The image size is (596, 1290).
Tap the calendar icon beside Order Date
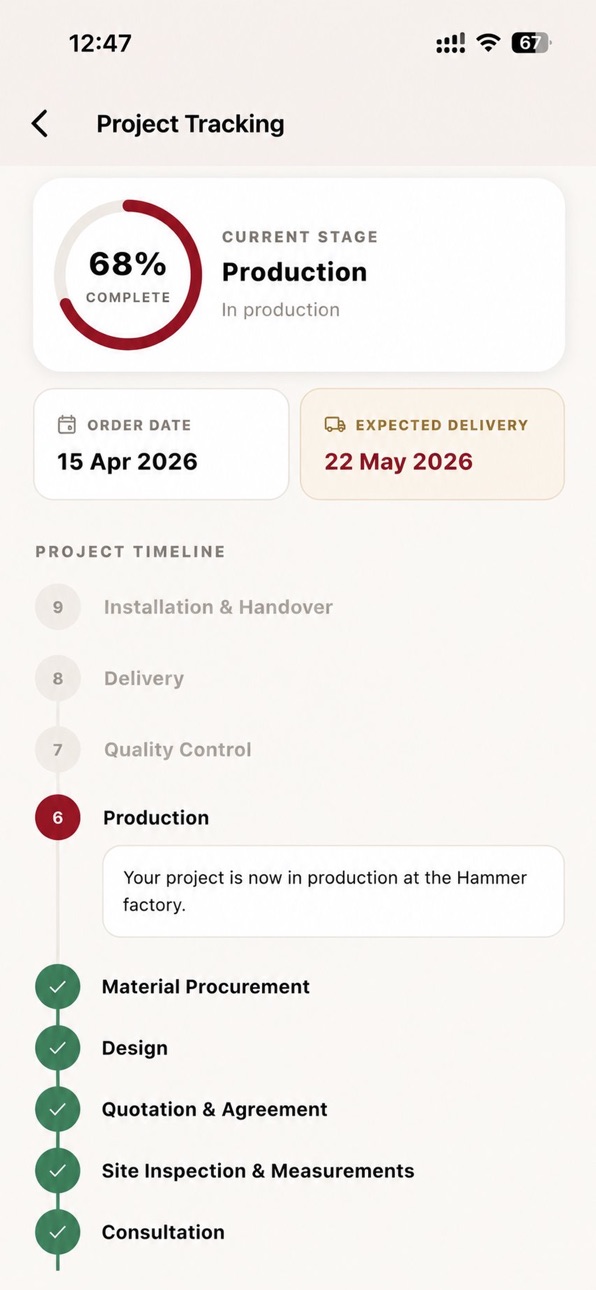[x=67, y=425]
